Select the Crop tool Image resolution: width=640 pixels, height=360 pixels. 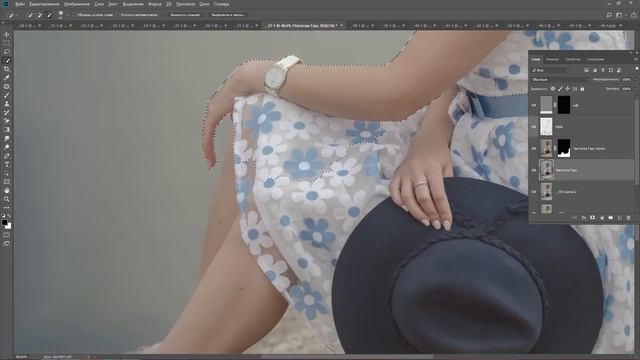7,69
